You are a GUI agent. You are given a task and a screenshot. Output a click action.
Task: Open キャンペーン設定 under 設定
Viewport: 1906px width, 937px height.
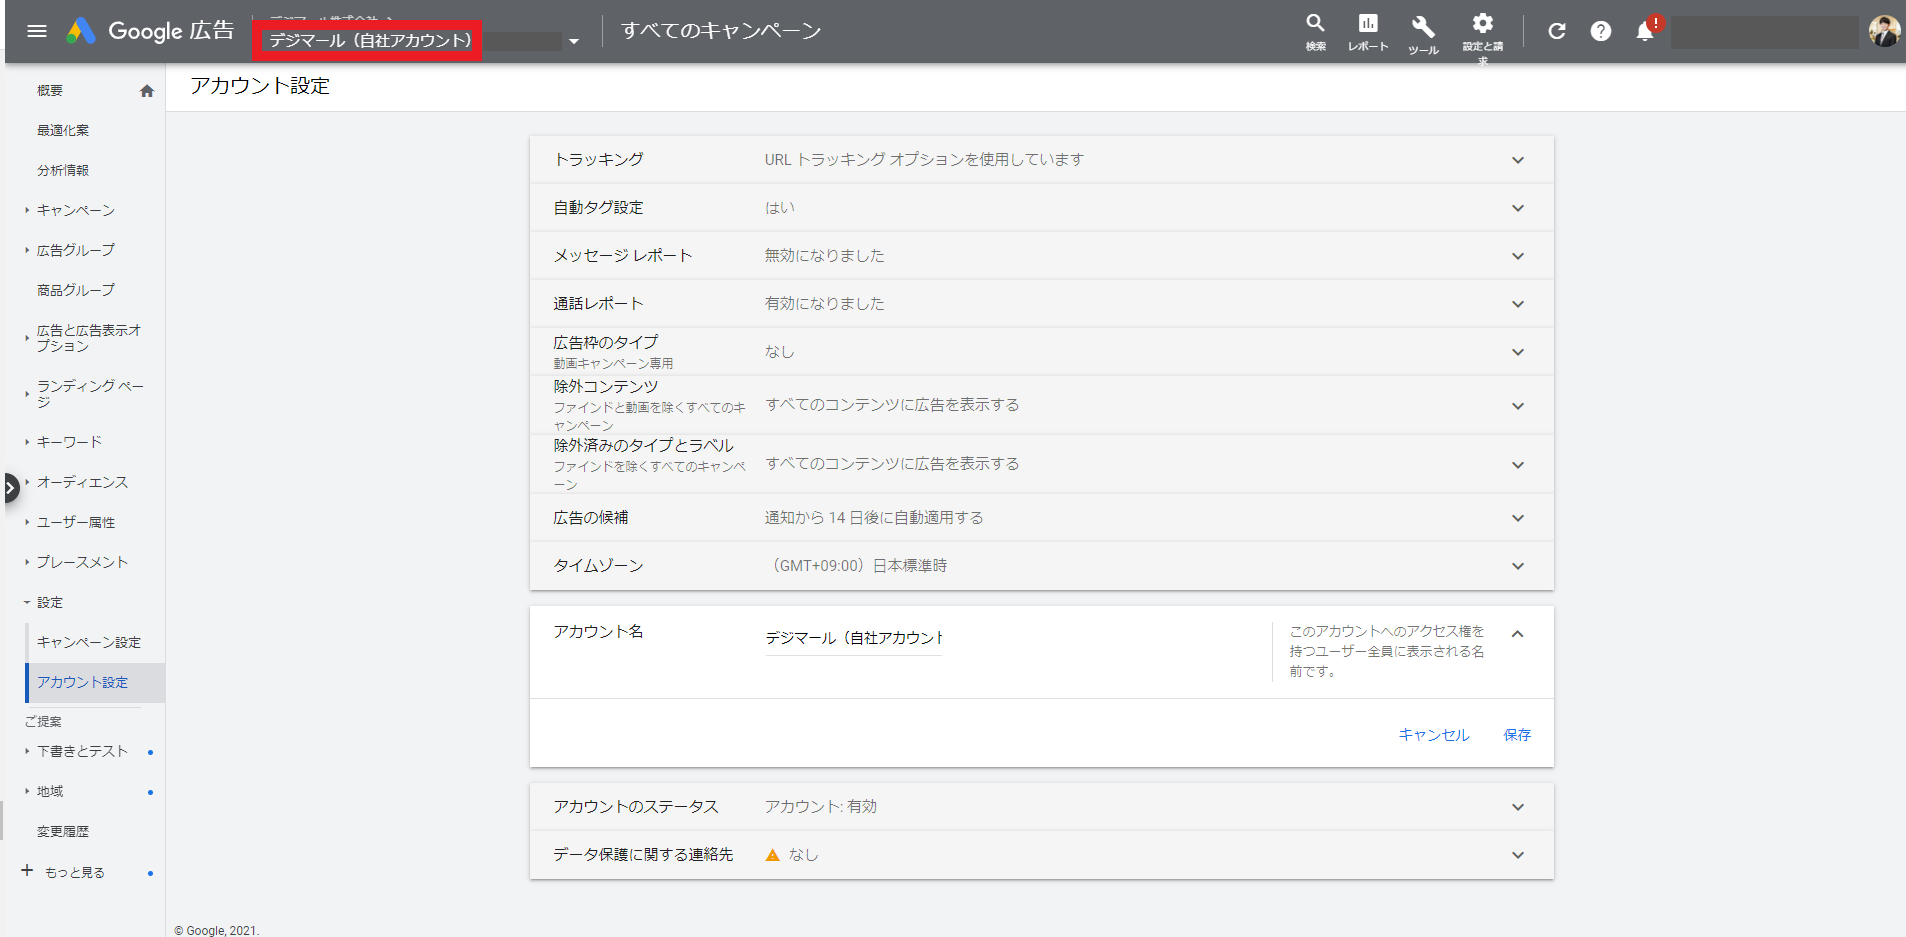(x=89, y=642)
